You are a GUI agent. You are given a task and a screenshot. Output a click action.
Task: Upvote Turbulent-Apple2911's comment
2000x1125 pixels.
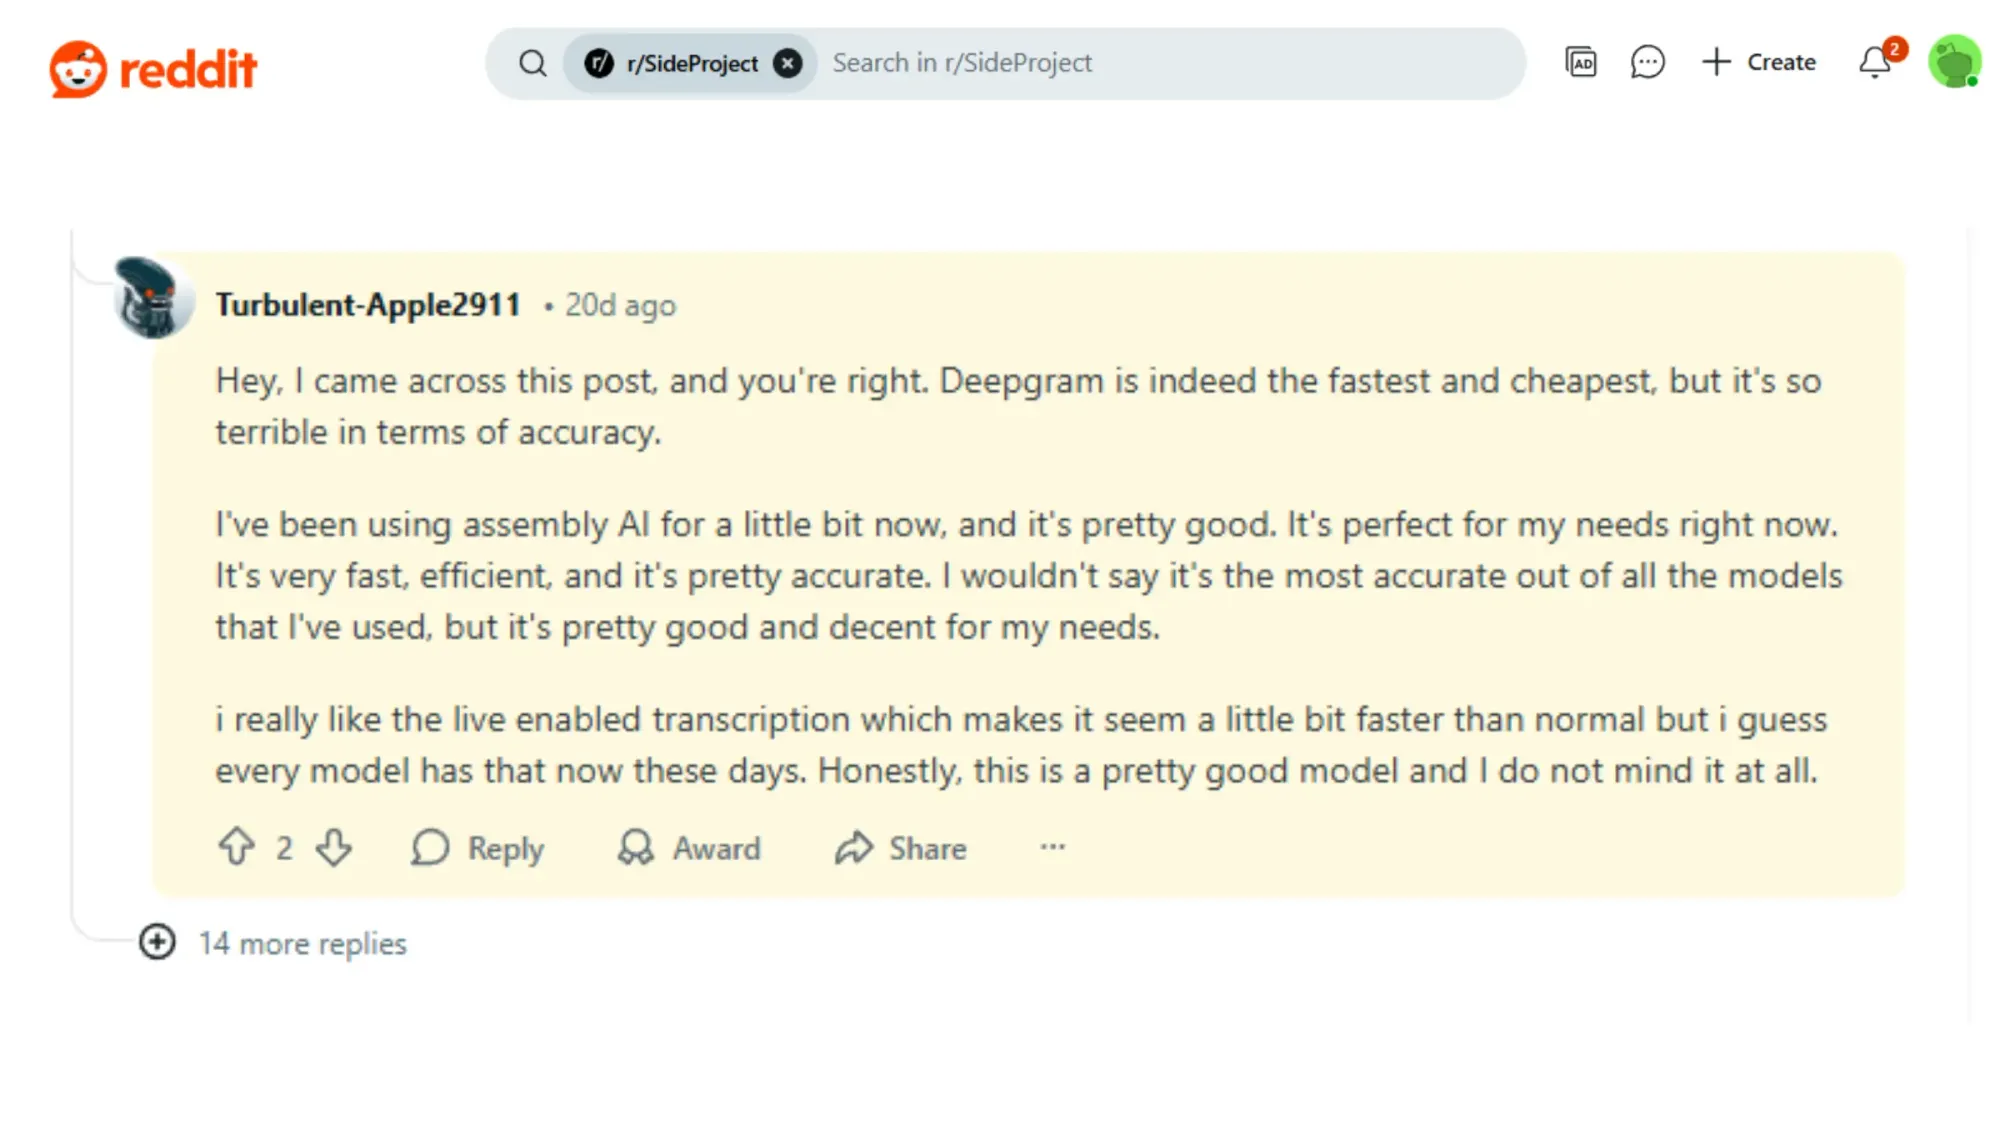click(236, 847)
